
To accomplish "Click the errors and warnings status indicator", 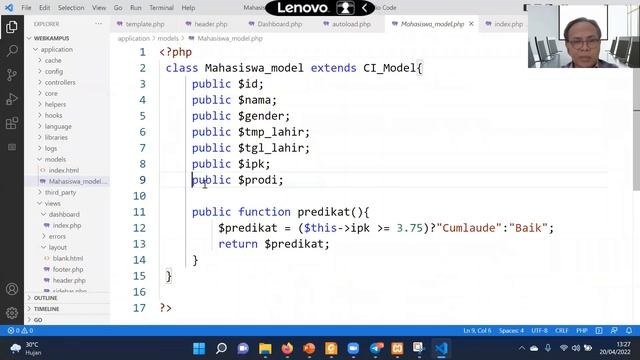I will (x=20, y=331).
